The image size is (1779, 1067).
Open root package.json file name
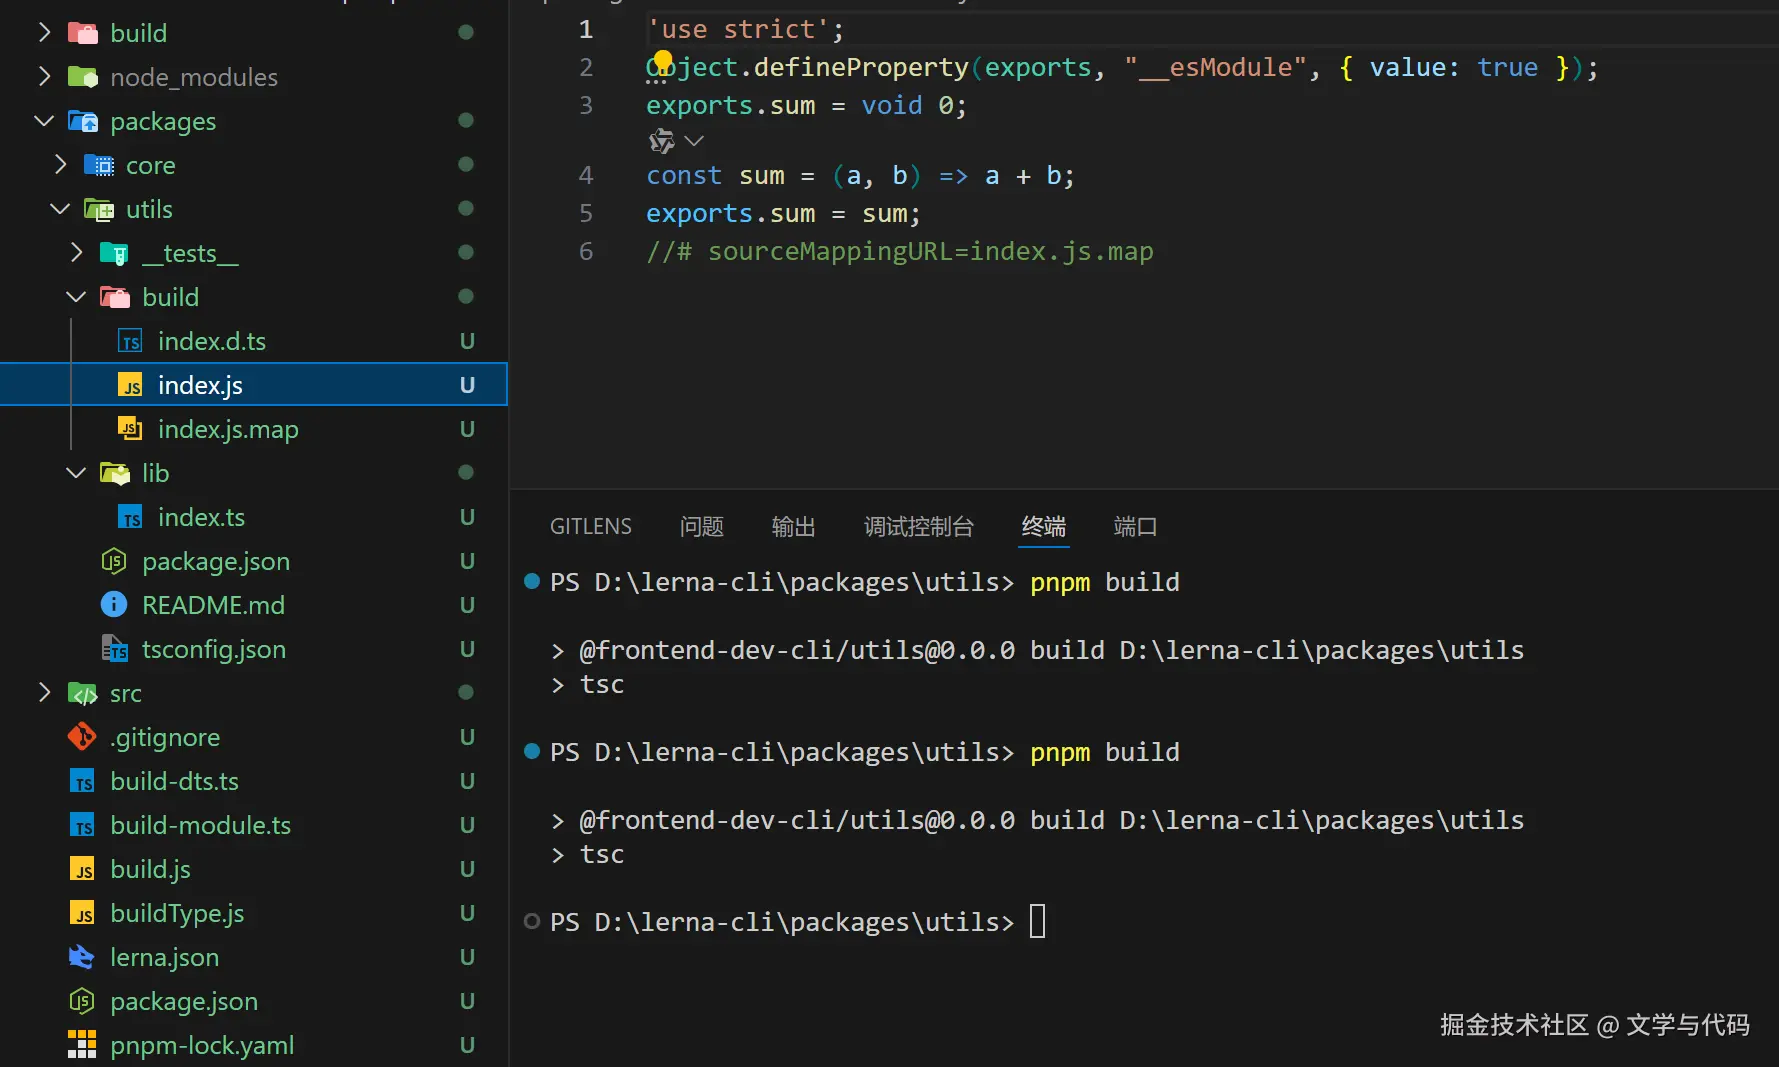click(x=184, y=1001)
